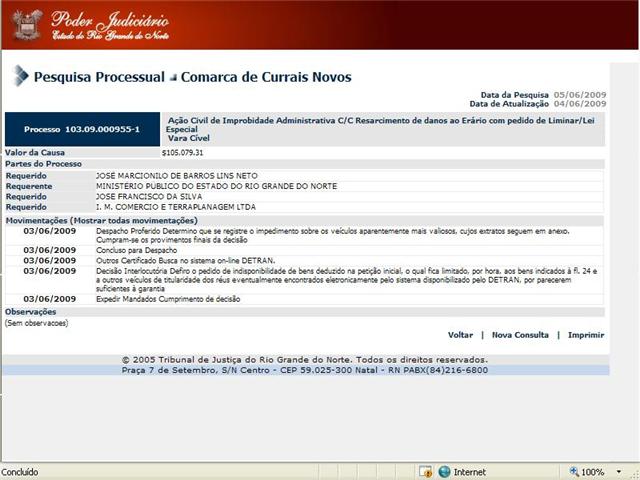Click the Imprimir link

point(586,335)
